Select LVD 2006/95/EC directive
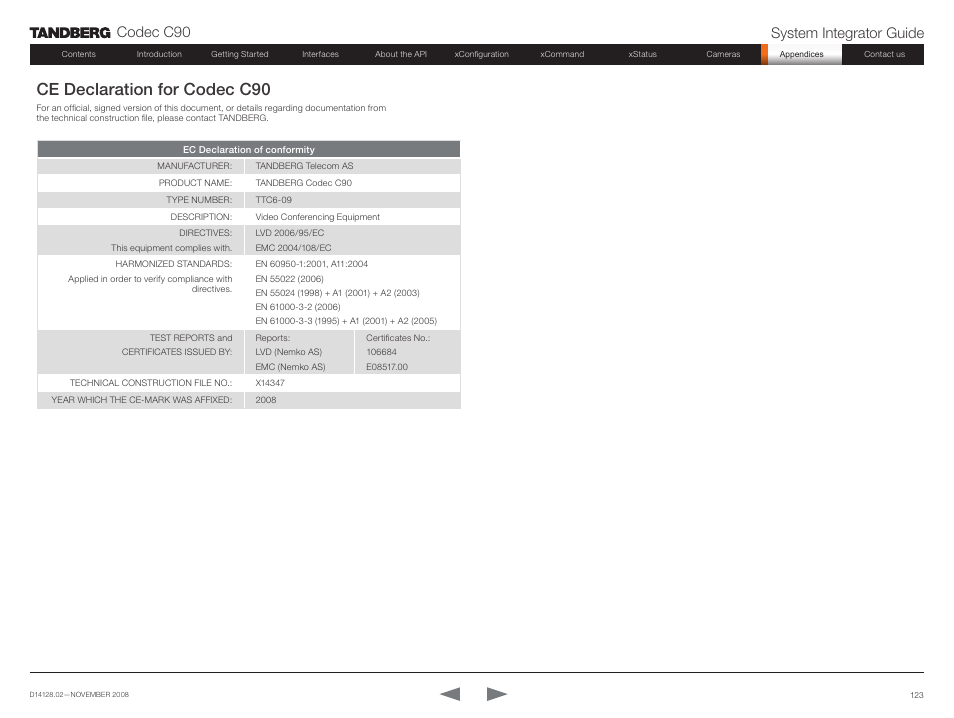This screenshot has height=718, width=954. pyautogui.click(x=290, y=232)
